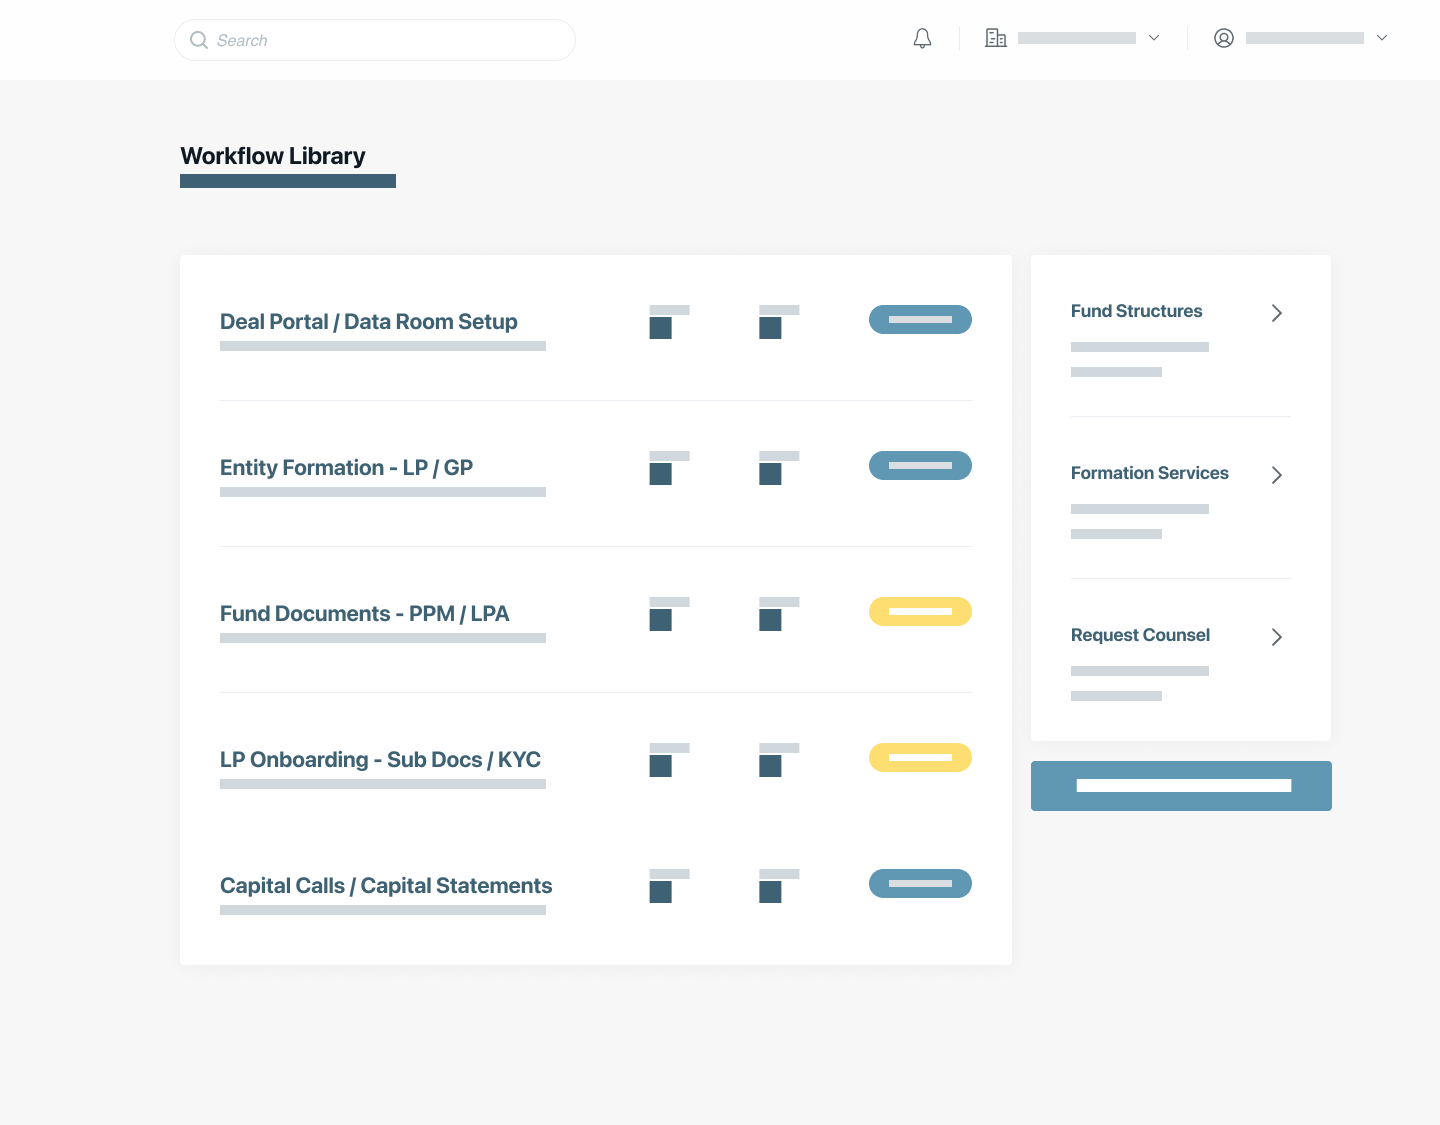Click first square icon in Fund Documents row
Viewport: 1440px width, 1125px height.
pos(661,620)
